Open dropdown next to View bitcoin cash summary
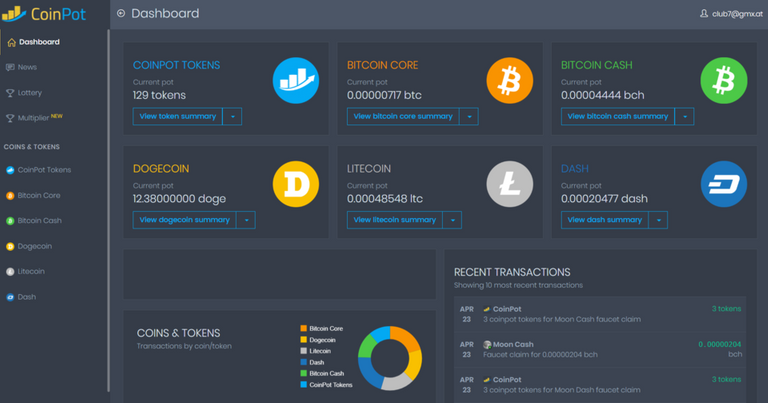The image size is (768, 403). point(685,117)
